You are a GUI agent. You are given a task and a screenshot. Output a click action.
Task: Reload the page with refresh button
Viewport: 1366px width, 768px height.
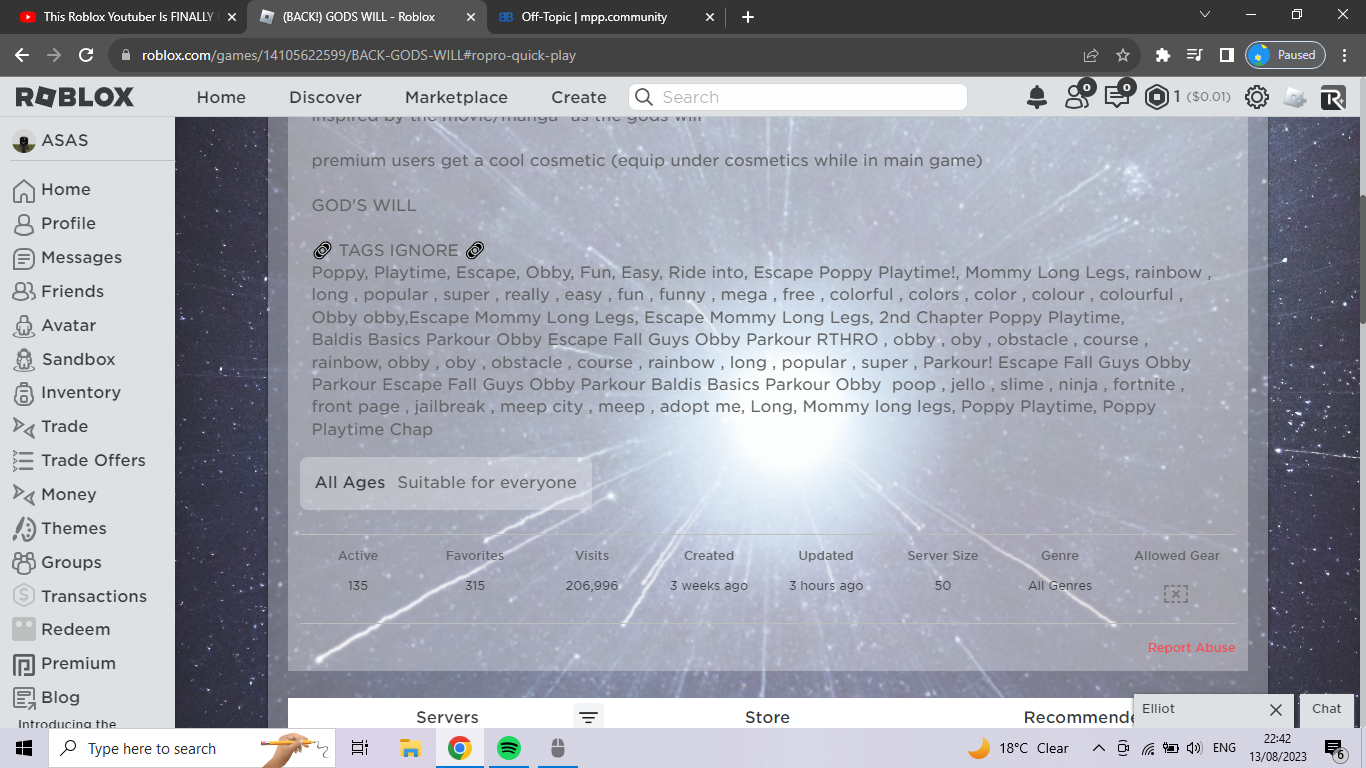point(86,55)
